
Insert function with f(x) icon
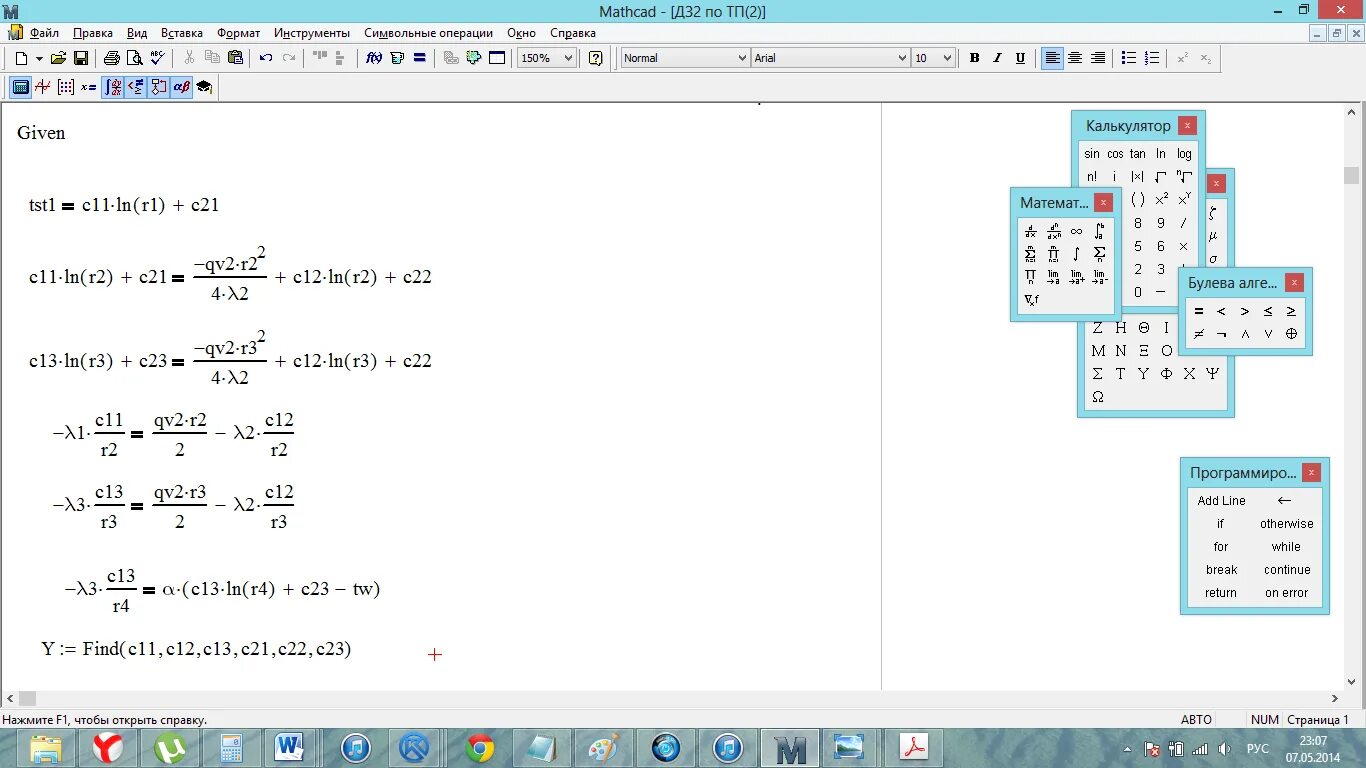tap(374, 58)
